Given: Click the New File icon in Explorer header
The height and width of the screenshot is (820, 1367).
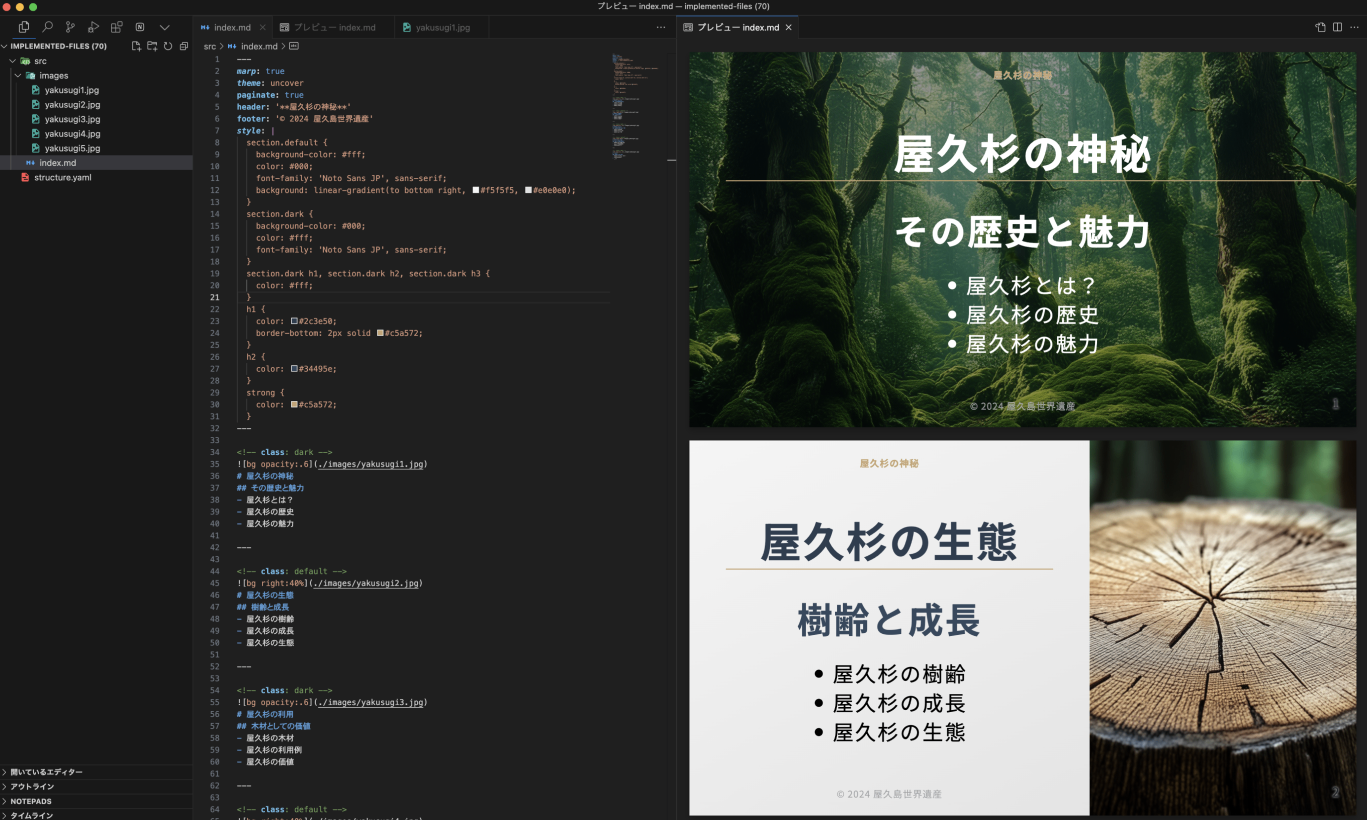Looking at the screenshot, I should [x=136, y=46].
